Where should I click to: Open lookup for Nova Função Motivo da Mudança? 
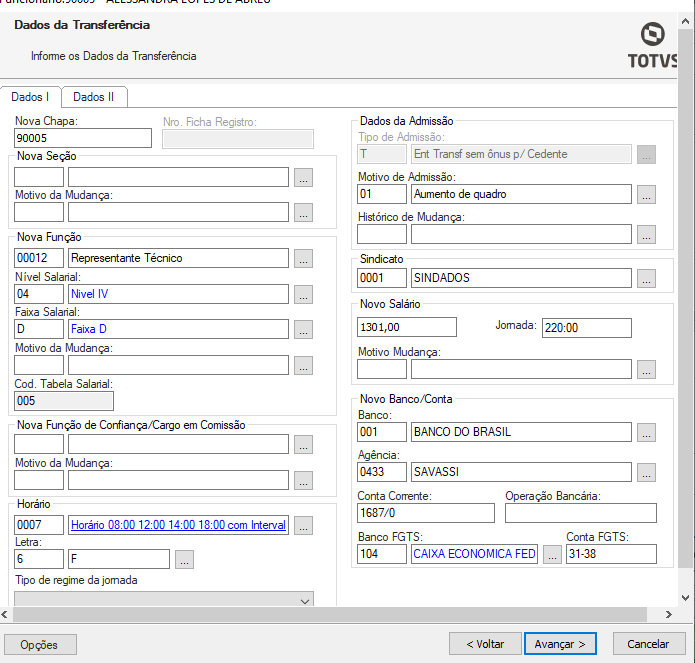pos(303,365)
